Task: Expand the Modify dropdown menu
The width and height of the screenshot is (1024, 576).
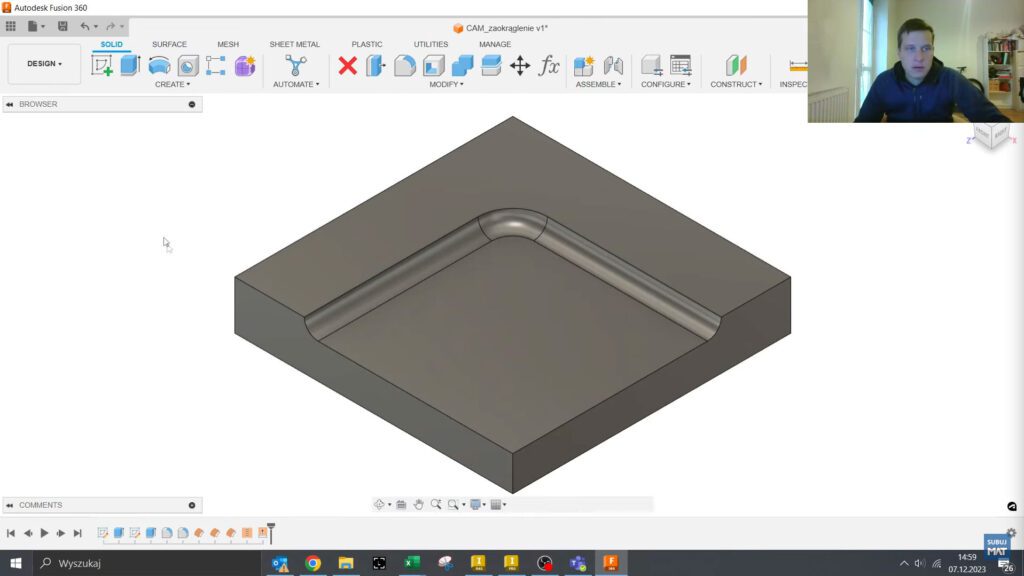Action: 446,85
